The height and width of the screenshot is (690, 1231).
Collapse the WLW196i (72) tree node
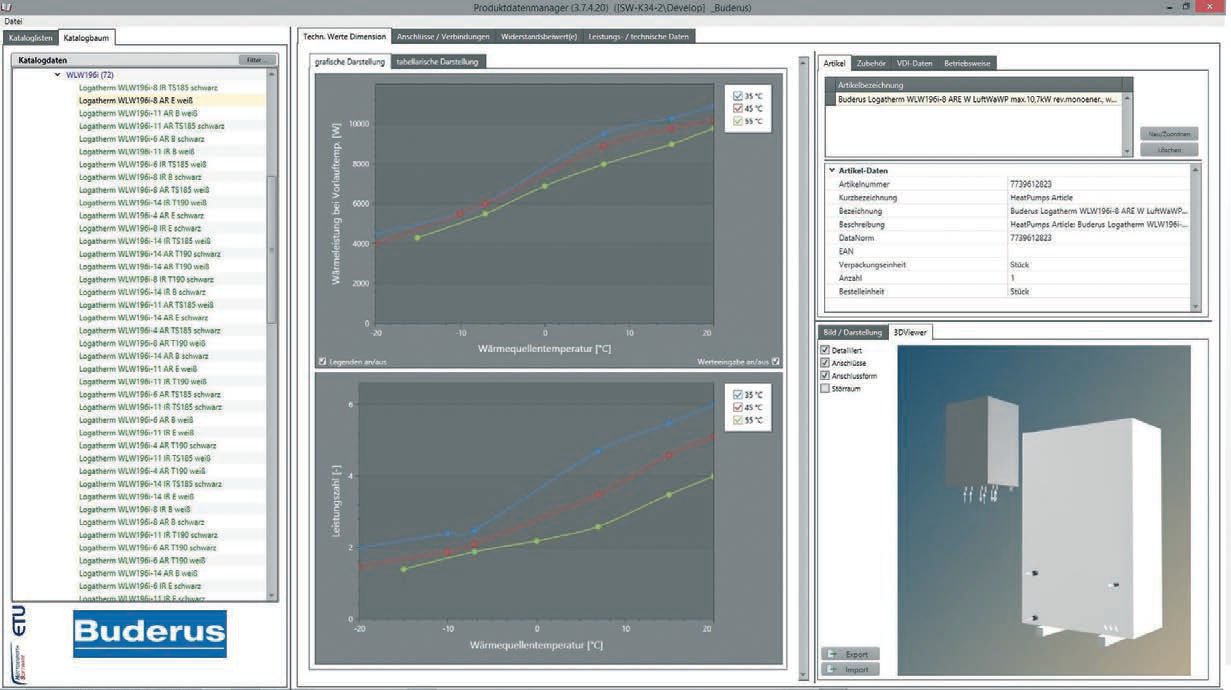[58, 75]
